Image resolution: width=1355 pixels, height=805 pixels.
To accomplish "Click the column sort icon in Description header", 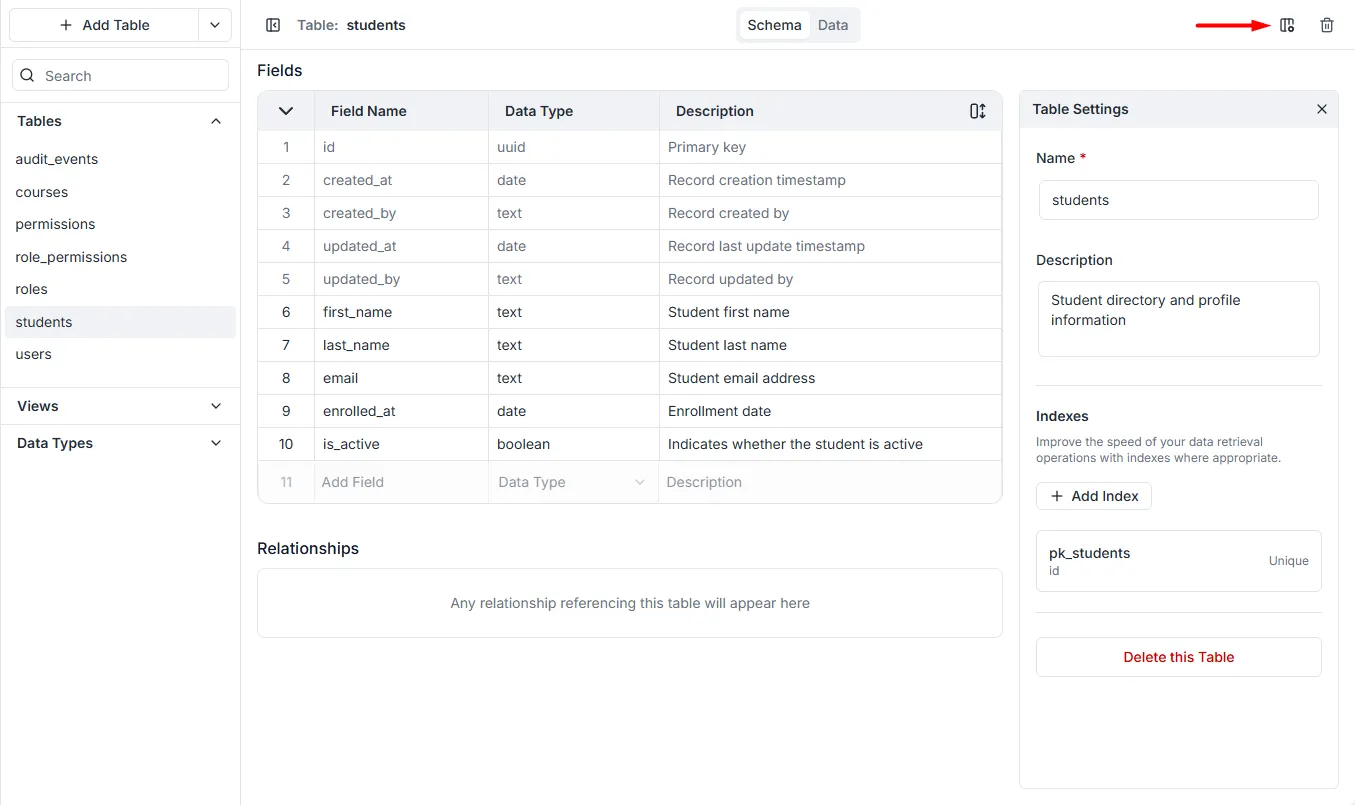I will (978, 111).
